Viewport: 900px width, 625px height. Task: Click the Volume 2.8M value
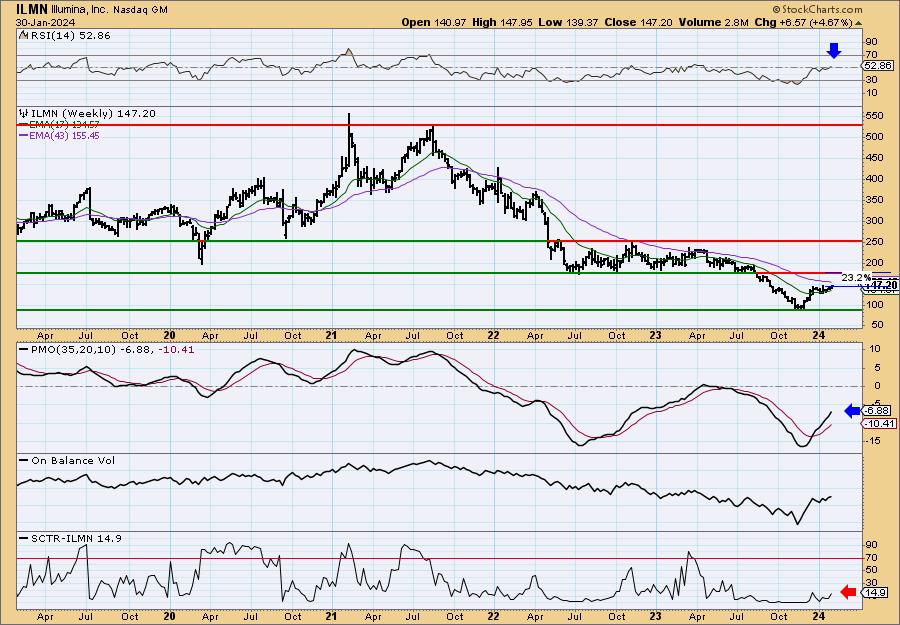(x=713, y=22)
